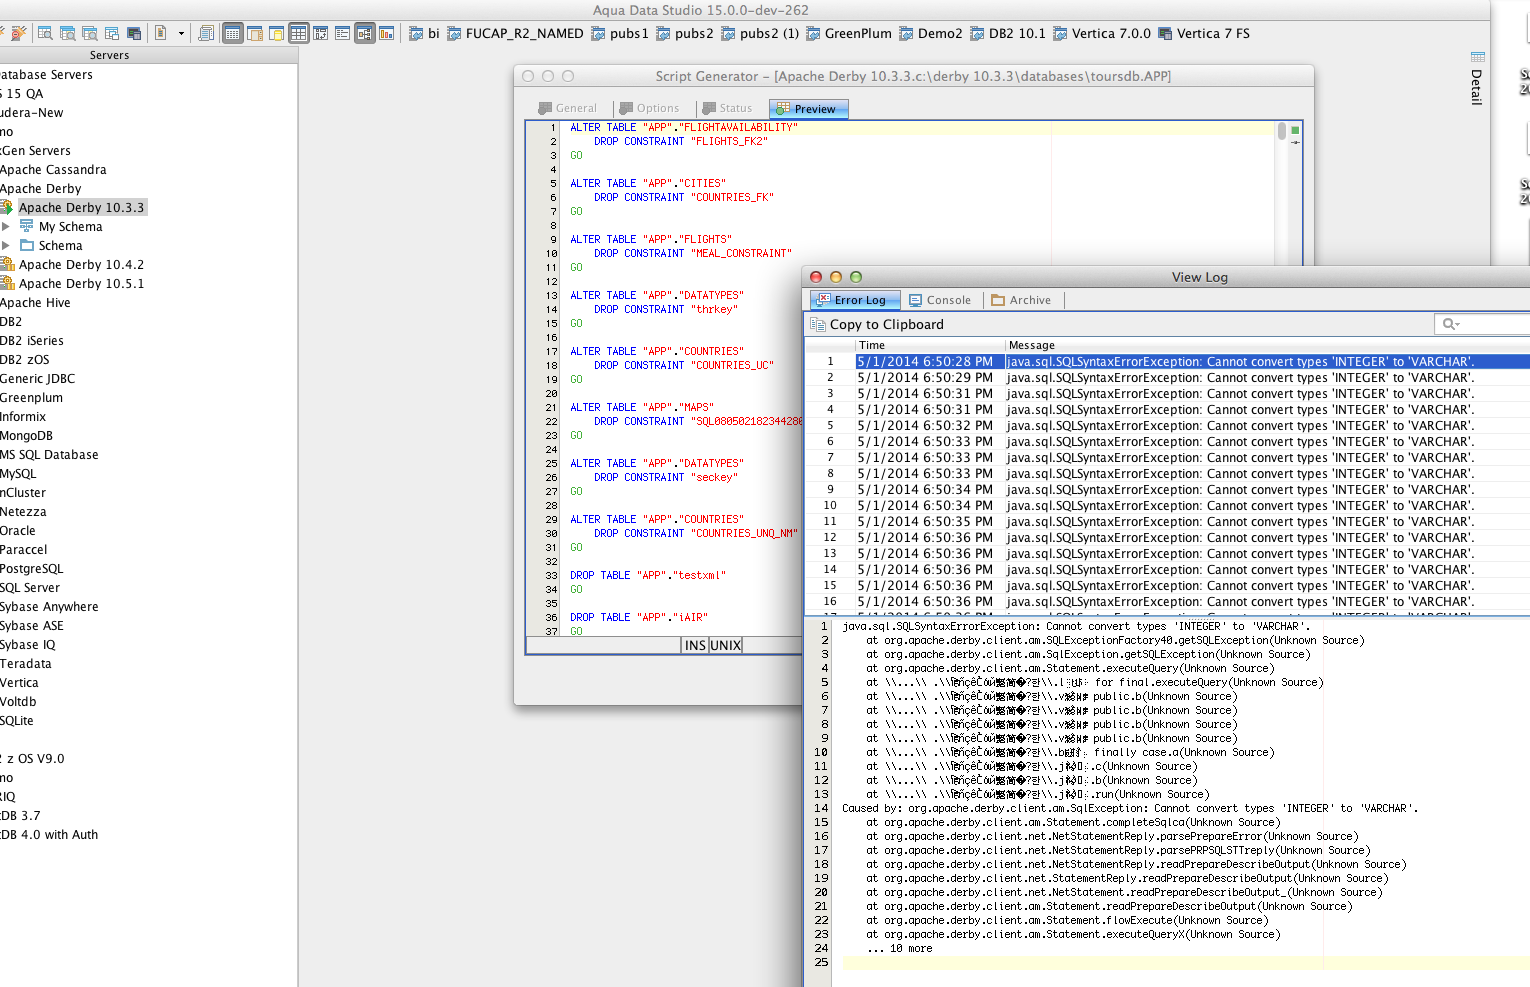Screen dimensions: 1530x987
Task: Click the disconnect server toolbar icon
Action: [17, 33]
